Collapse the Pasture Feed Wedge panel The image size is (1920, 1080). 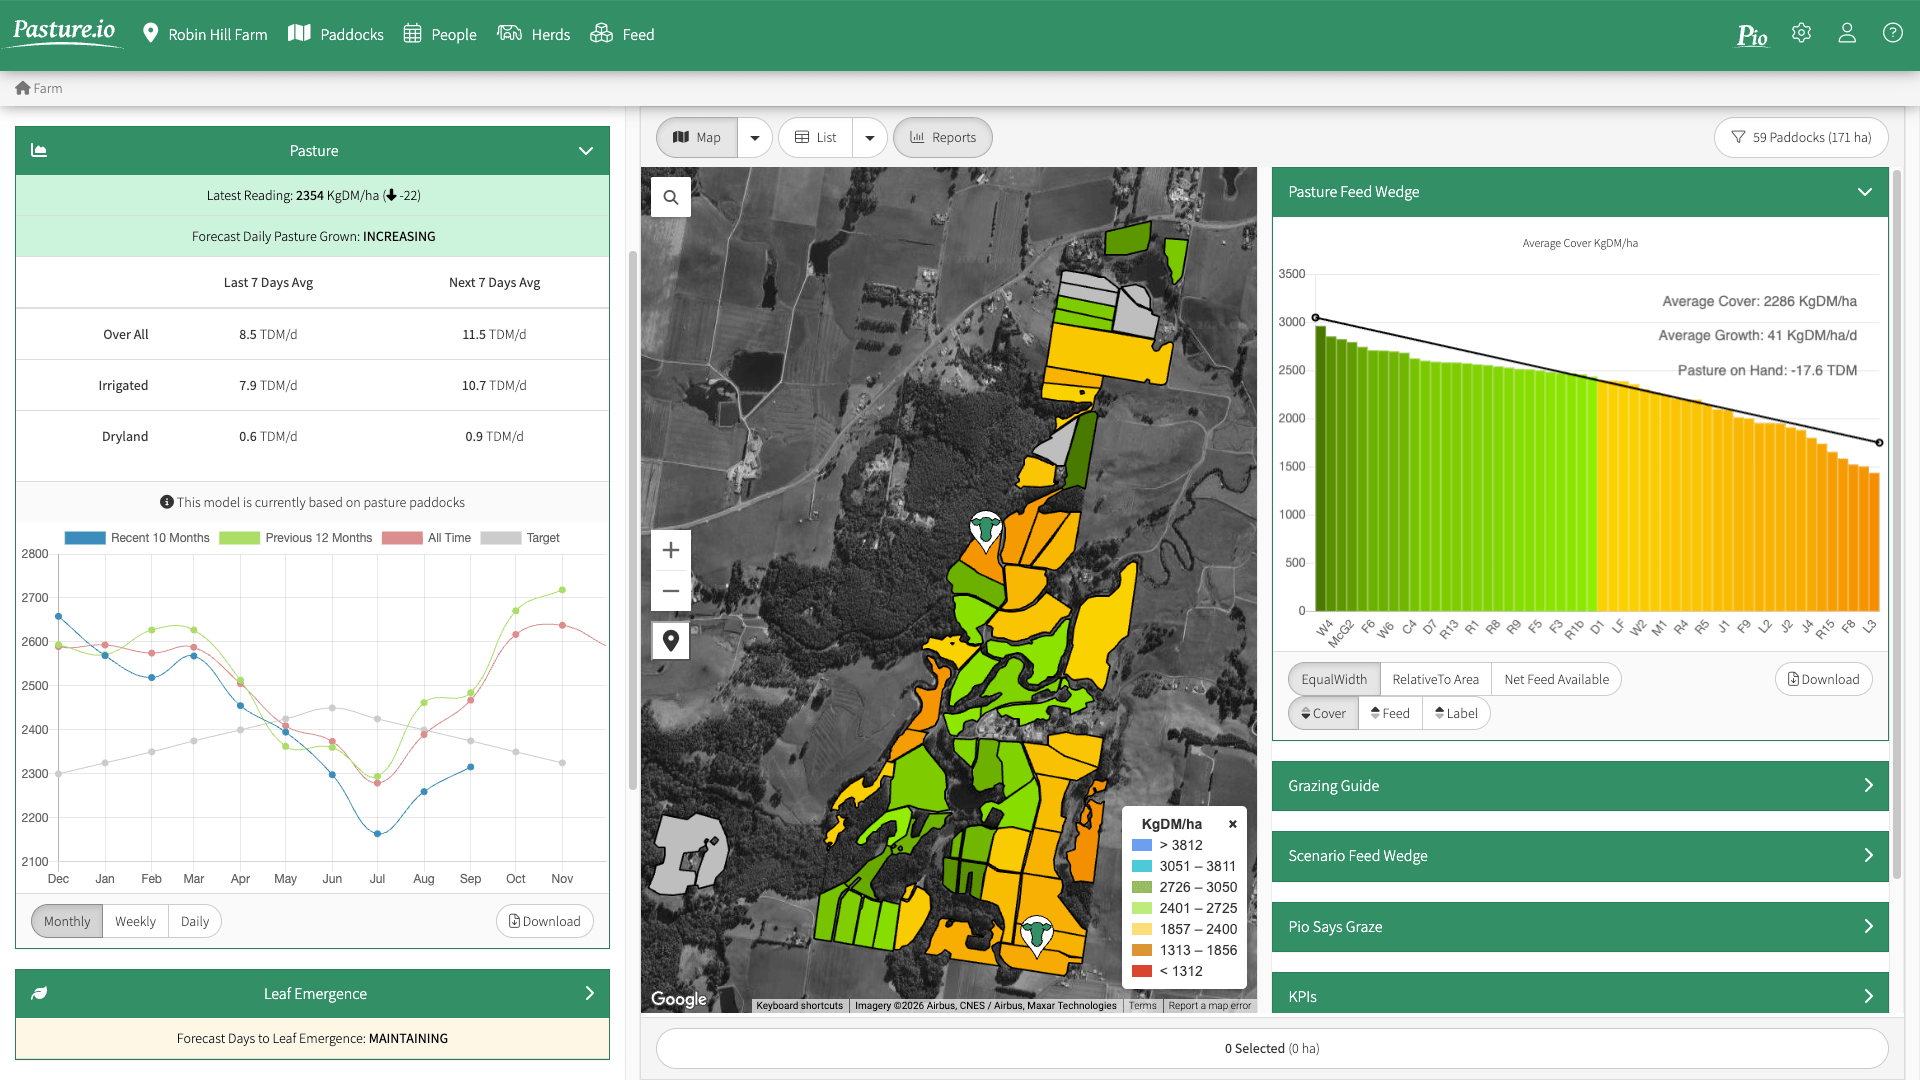[1865, 192]
